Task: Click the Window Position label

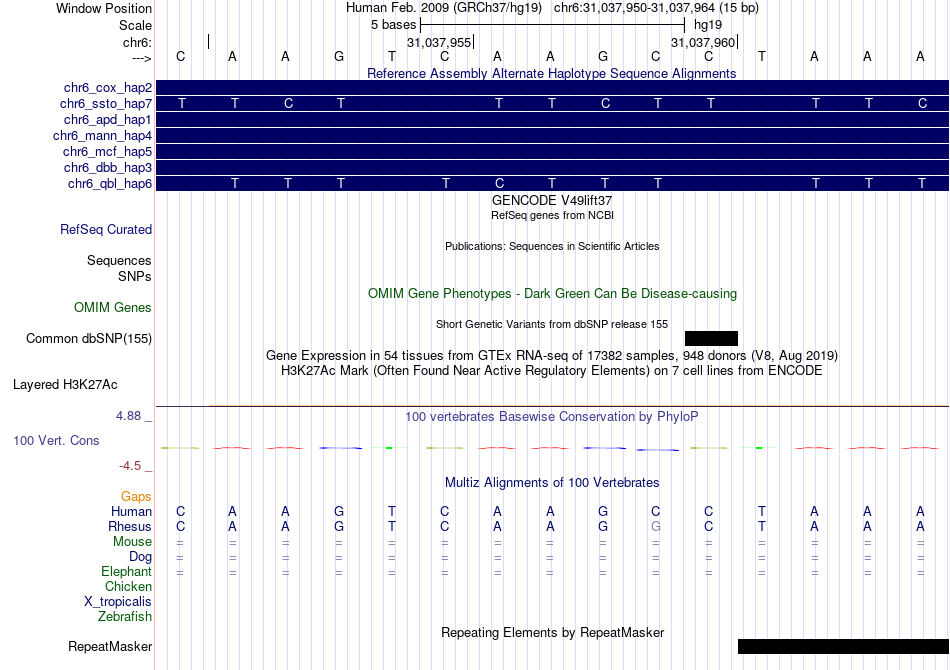Action: click(104, 8)
